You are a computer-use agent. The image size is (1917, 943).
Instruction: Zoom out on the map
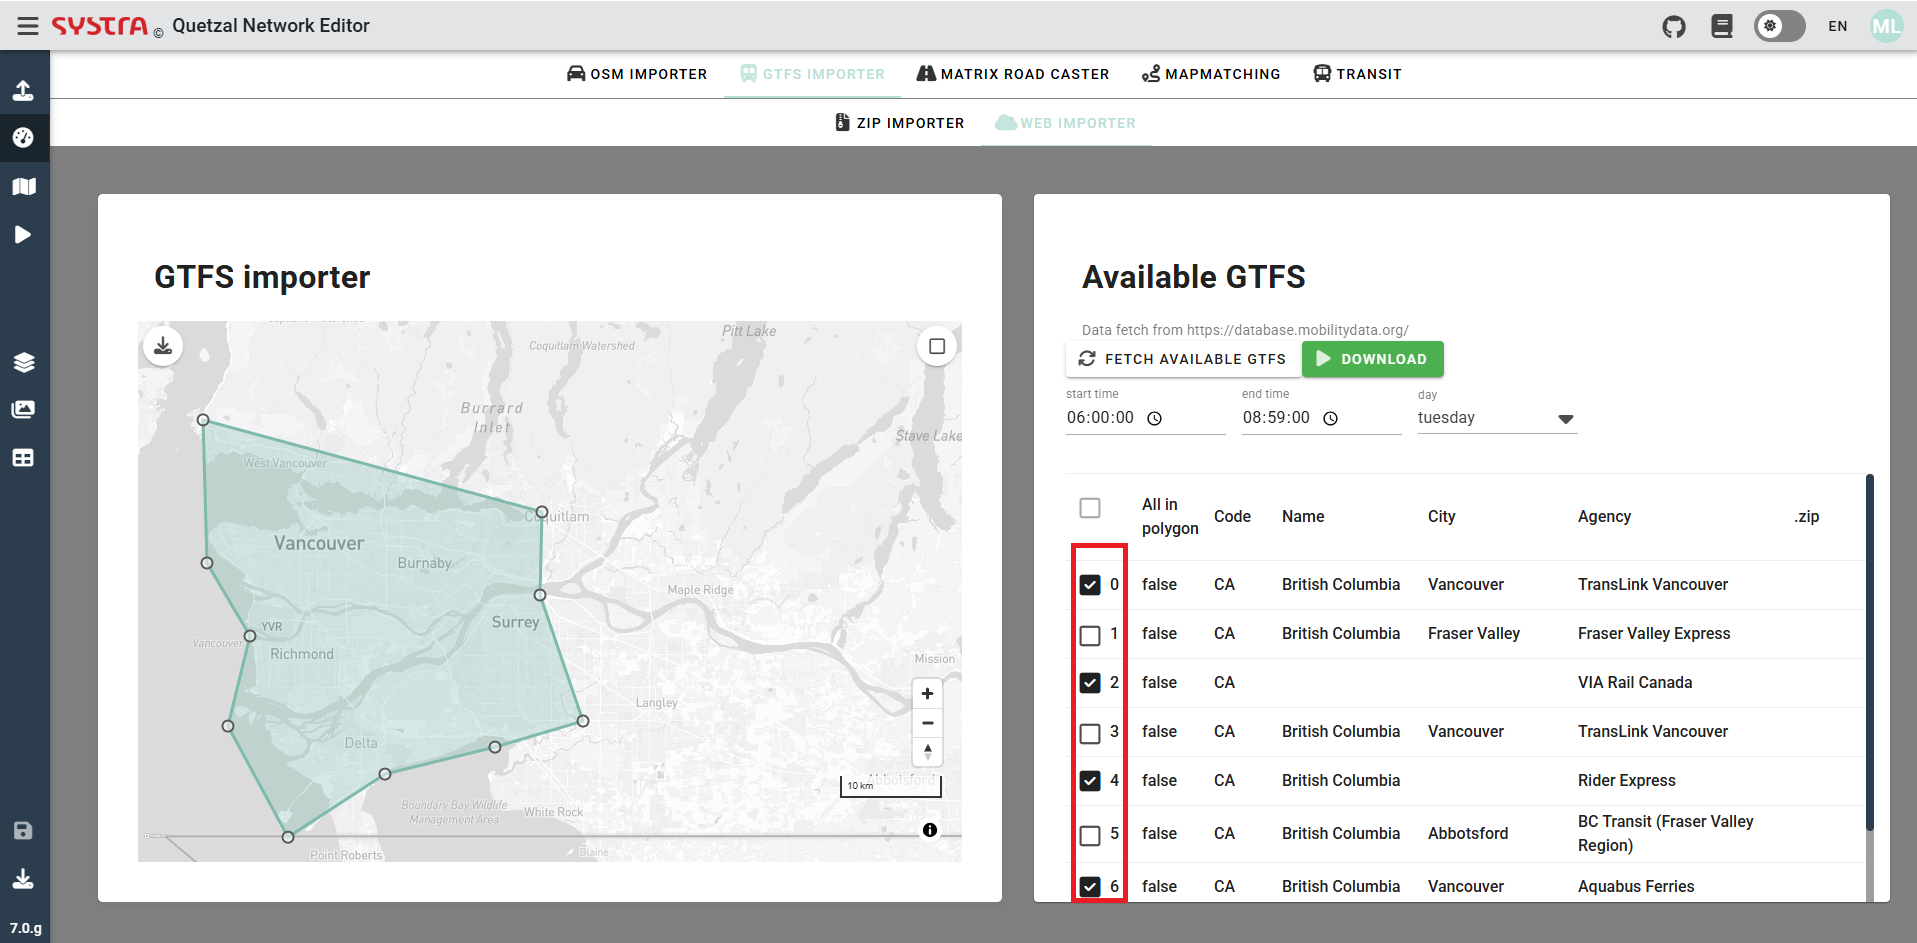tap(927, 722)
